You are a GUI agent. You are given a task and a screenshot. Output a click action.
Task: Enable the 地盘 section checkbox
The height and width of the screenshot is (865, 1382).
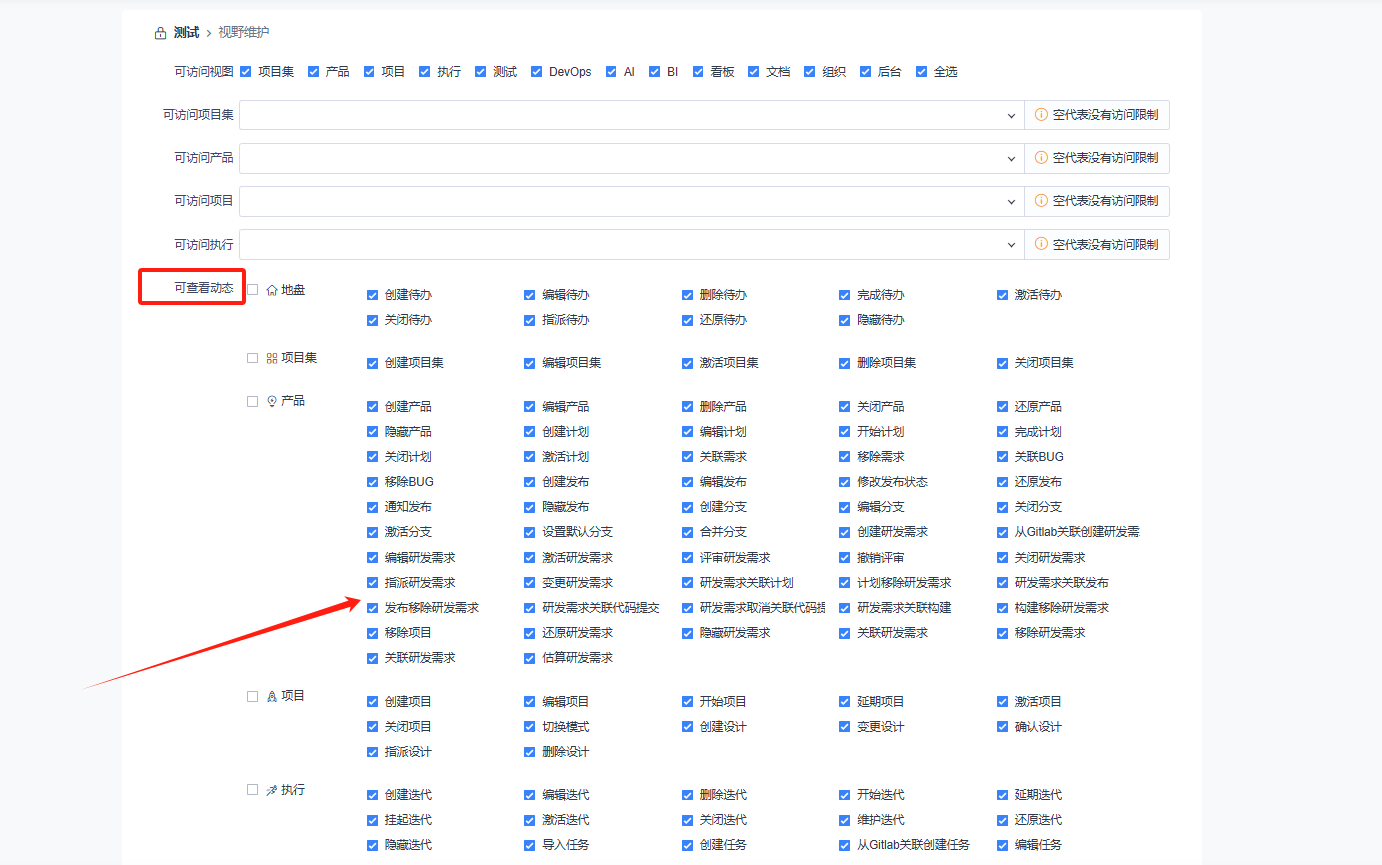[x=251, y=289]
